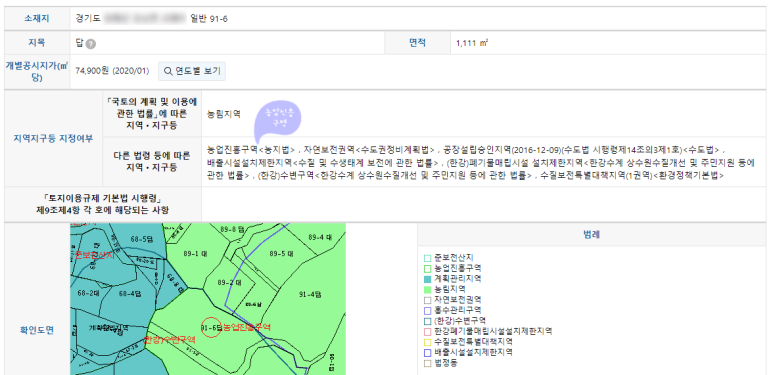Click the 1,111 ㎡ area value
This screenshot has width=773, height=375.
click(x=472, y=43)
